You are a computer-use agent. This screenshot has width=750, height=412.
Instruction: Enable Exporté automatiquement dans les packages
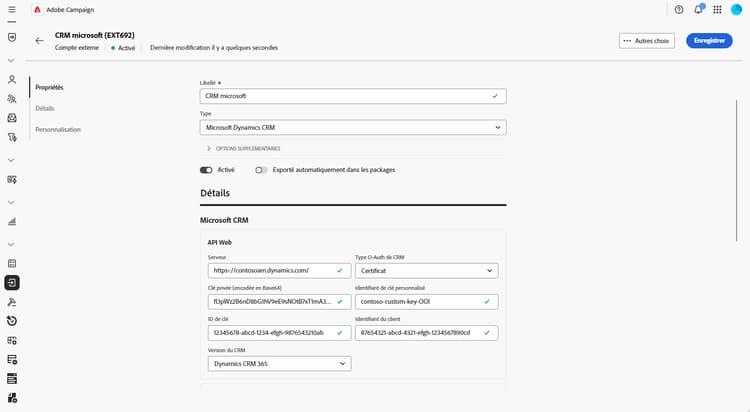point(261,170)
